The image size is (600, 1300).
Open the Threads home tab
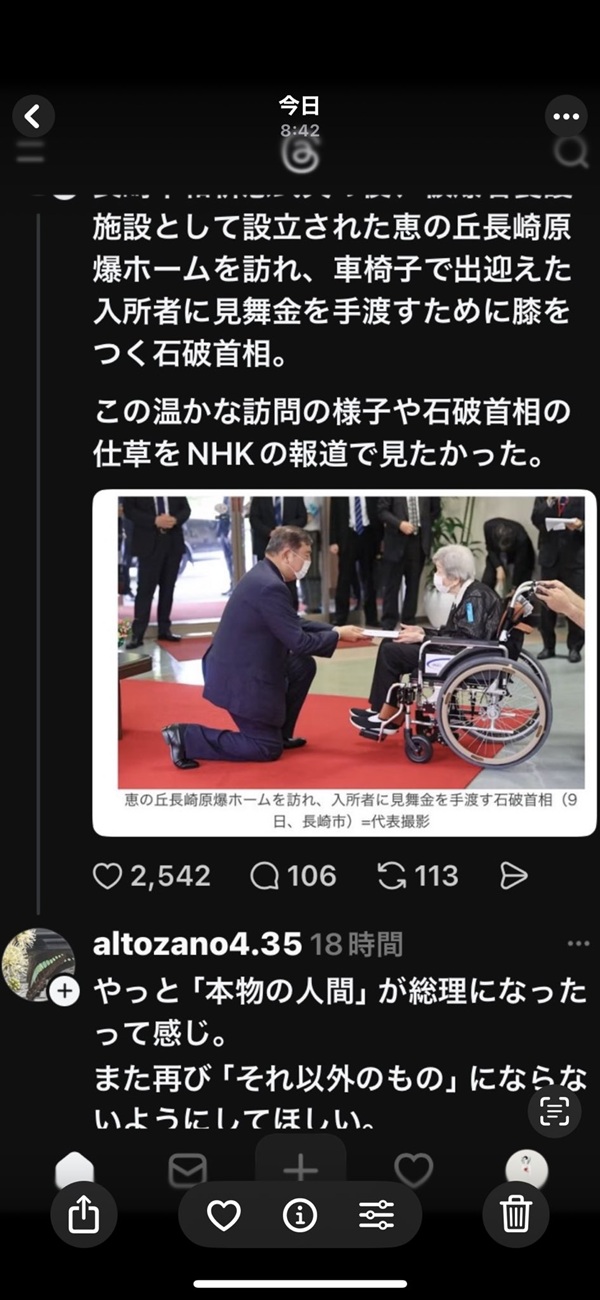pos(74,1168)
